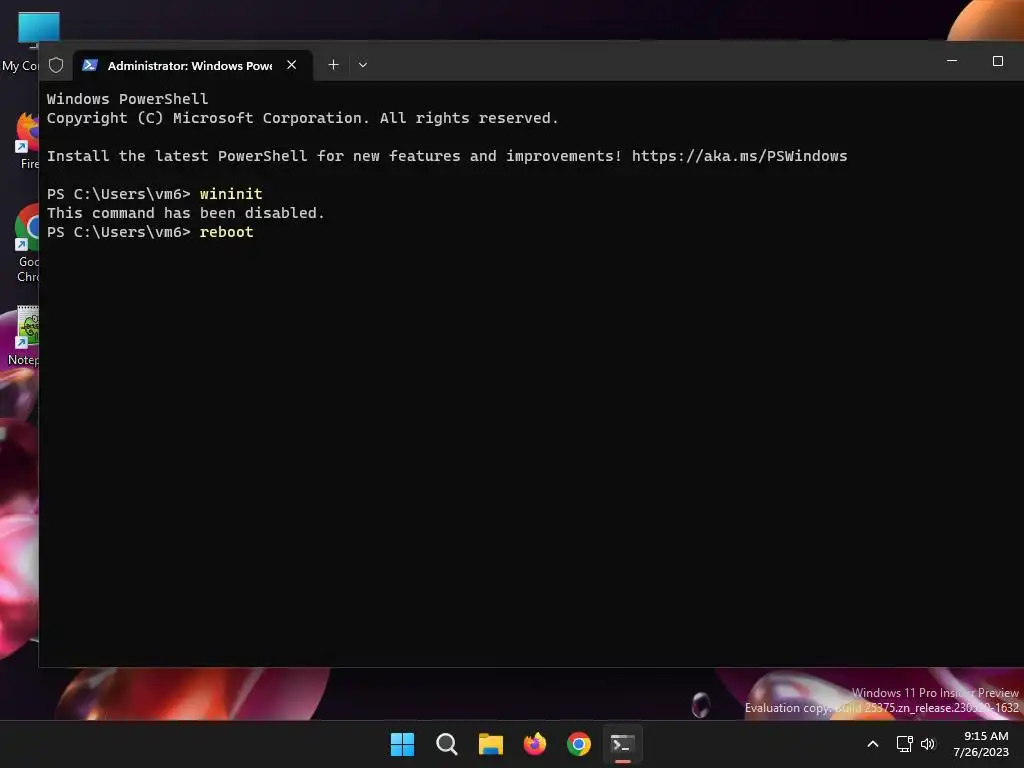This screenshot has width=1024, height=768.
Task: Click the 'This command has been disabled.' output line
Action: click(x=185, y=213)
